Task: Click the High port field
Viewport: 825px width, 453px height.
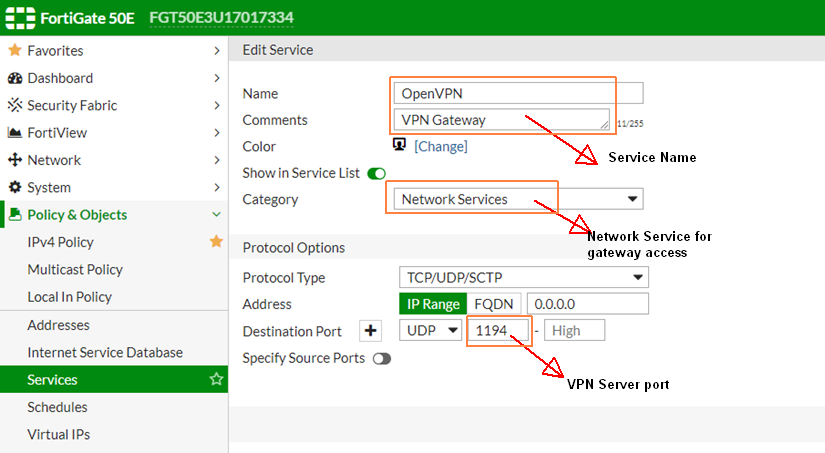Action: 574,330
